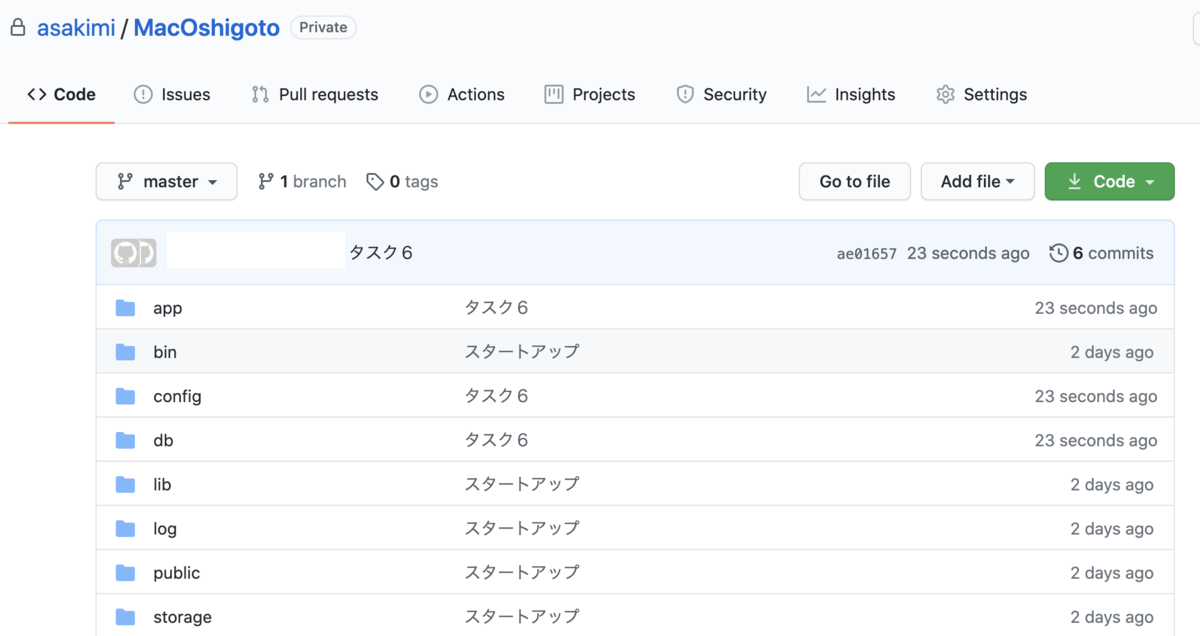Switch to the Projects tab
The width and height of the screenshot is (1200, 636).
click(x=590, y=94)
